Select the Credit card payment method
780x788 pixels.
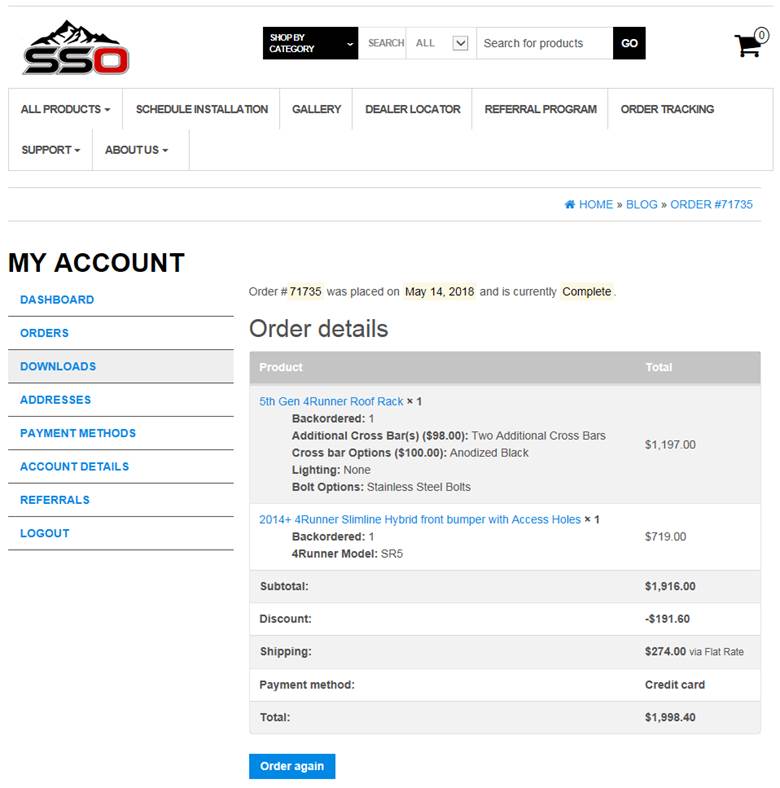coord(674,684)
